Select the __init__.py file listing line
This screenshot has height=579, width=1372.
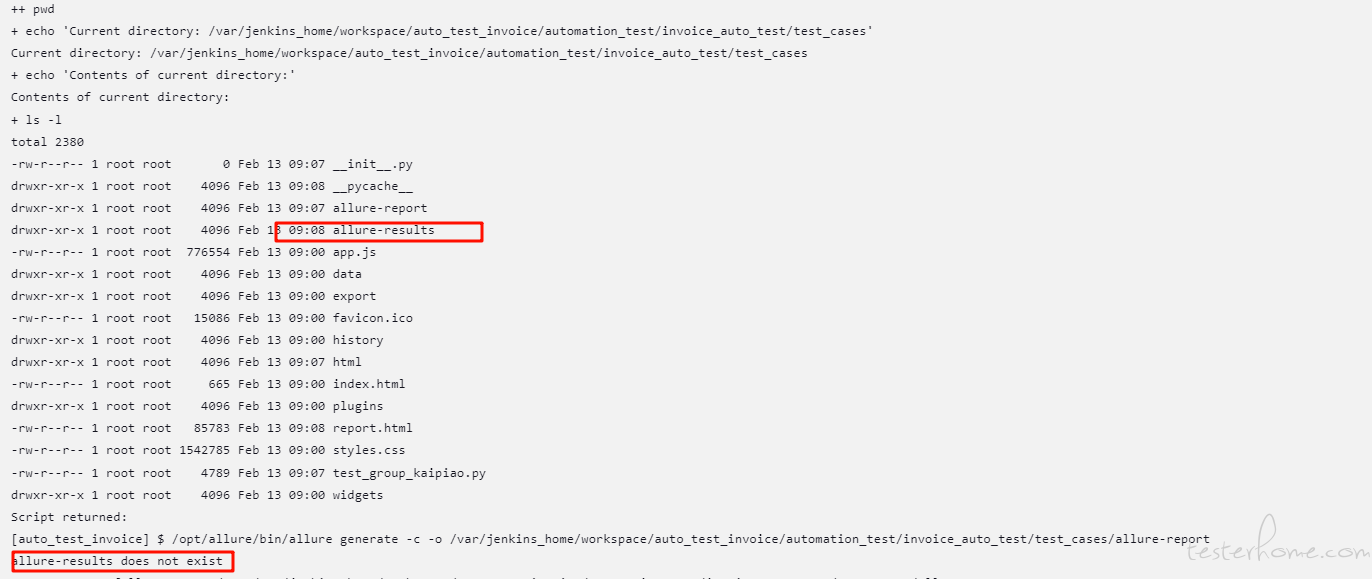point(212,164)
